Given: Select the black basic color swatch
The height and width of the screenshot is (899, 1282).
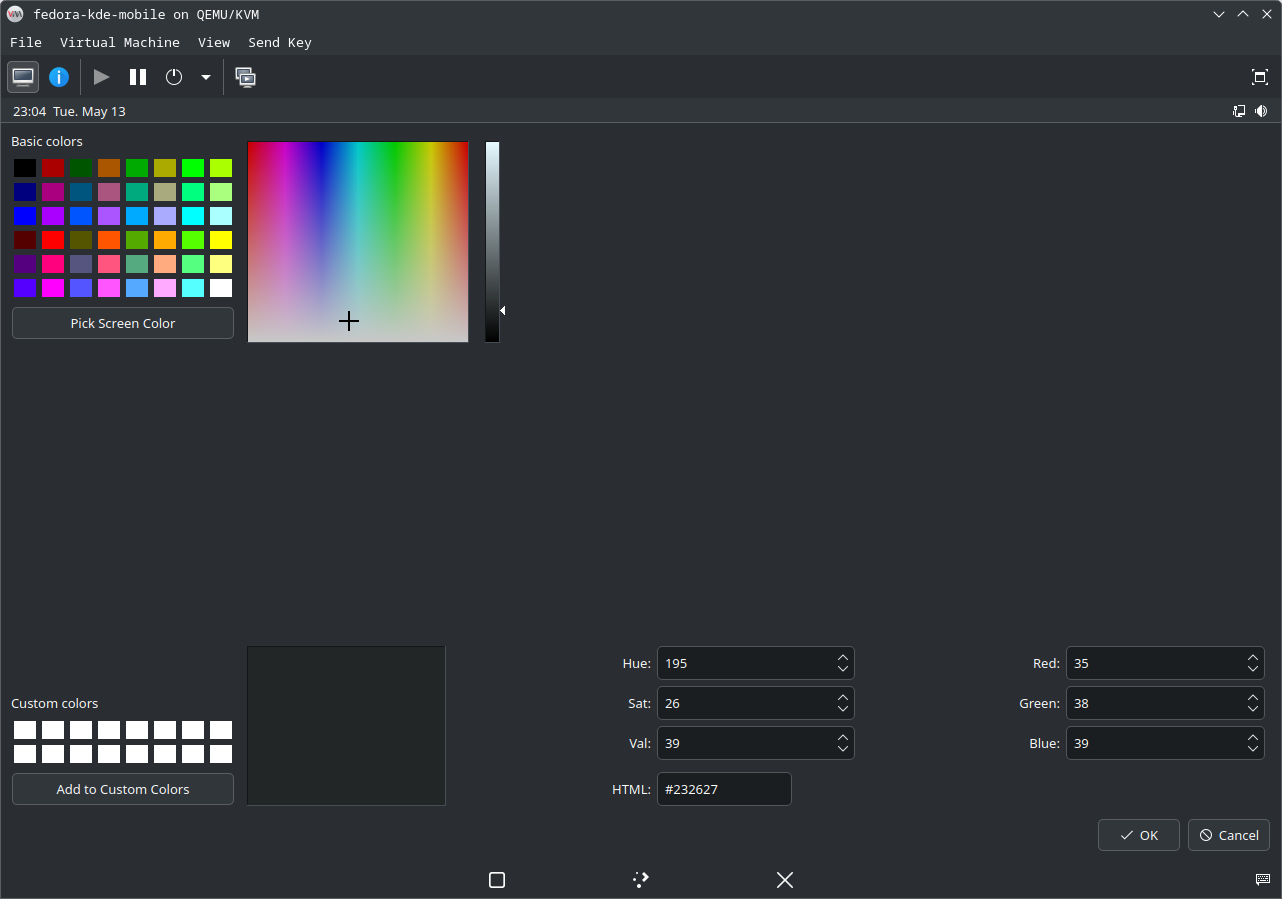Looking at the screenshot, I should point(25,168).
